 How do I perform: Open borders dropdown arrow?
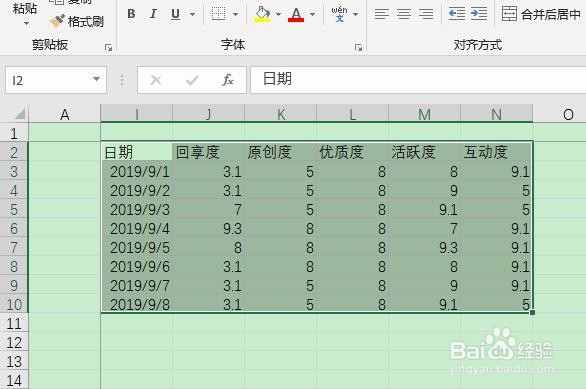coord(235,15)
